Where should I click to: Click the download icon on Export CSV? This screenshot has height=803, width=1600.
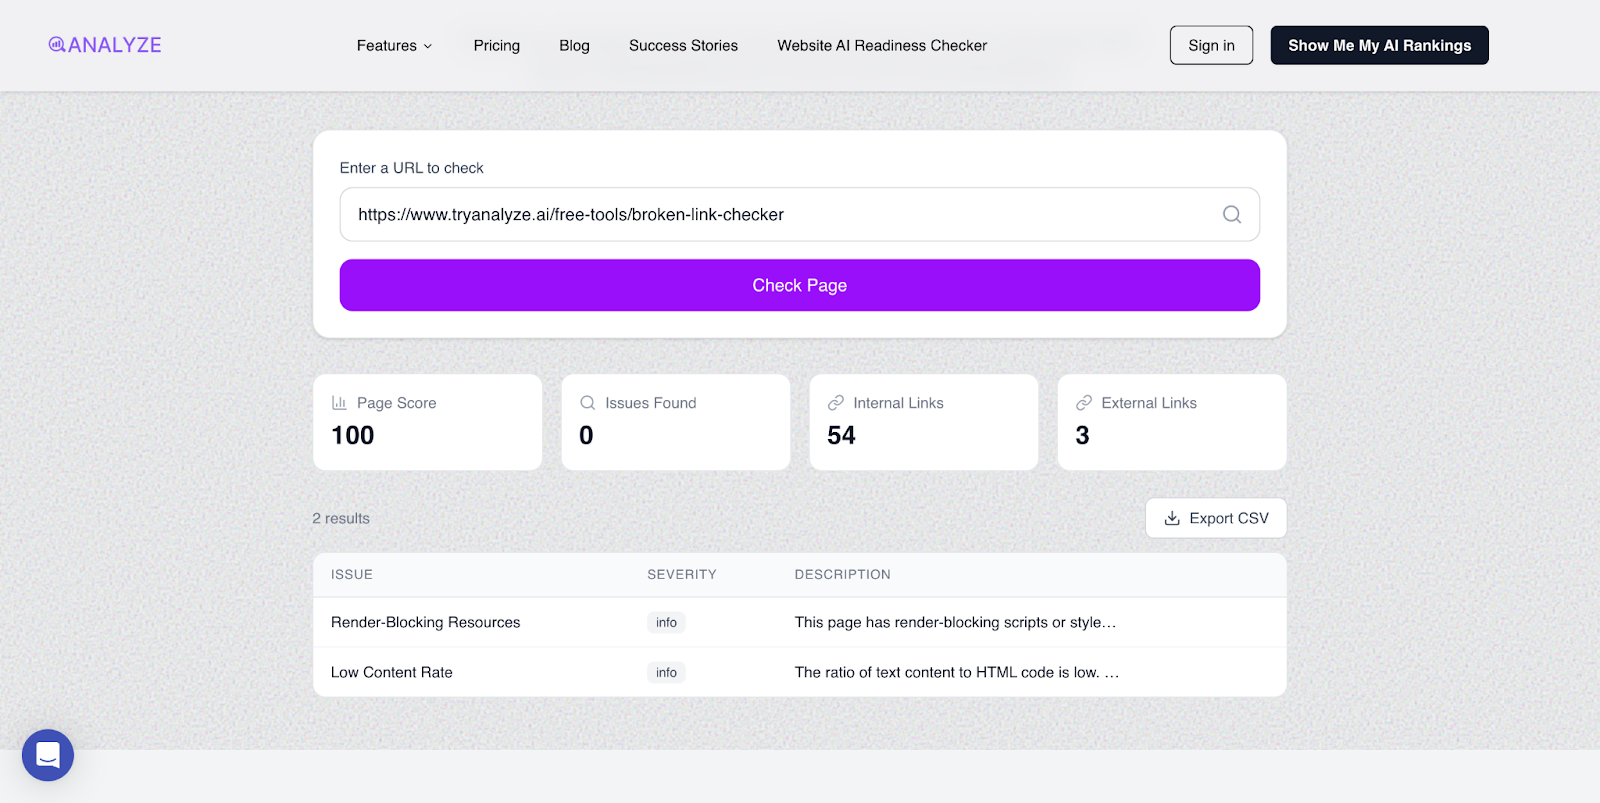point(1172,518)
